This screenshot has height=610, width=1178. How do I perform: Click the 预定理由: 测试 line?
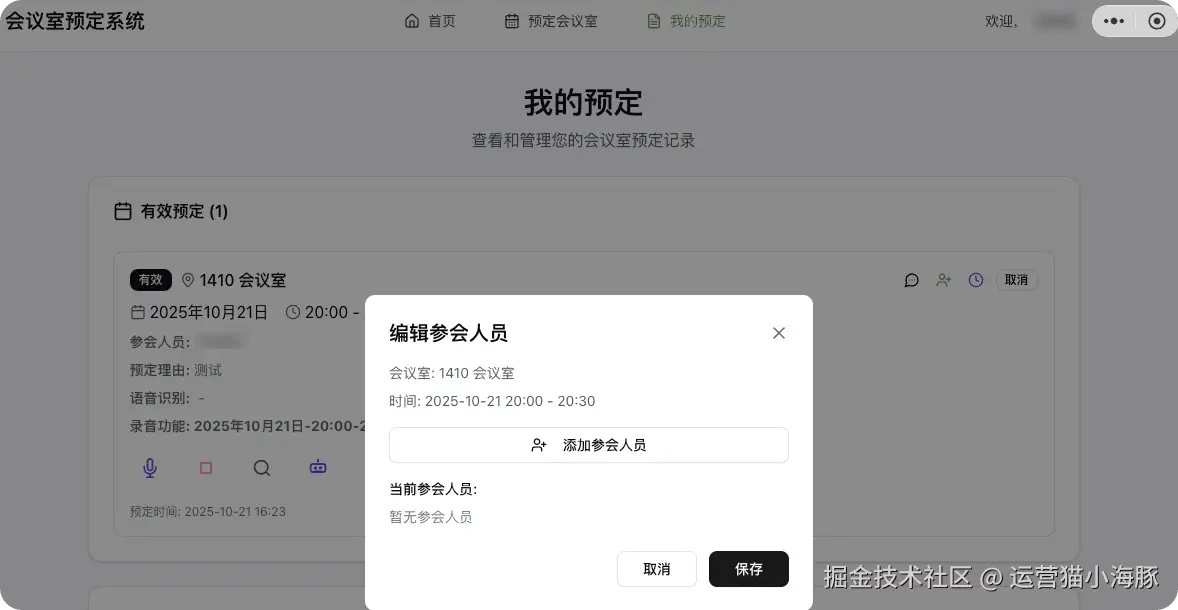pyautogui.click(x=176, y=370)
